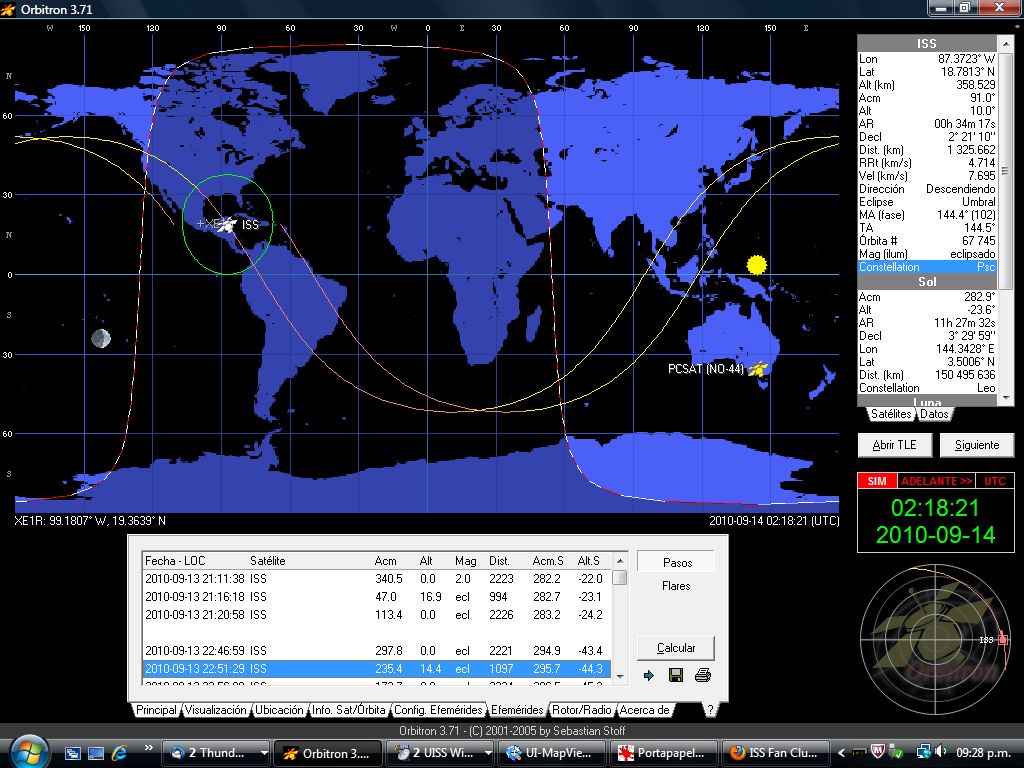Screen dimensions: 1024x768
Task: Click the Calcular button
Action: tap(676, 648)
